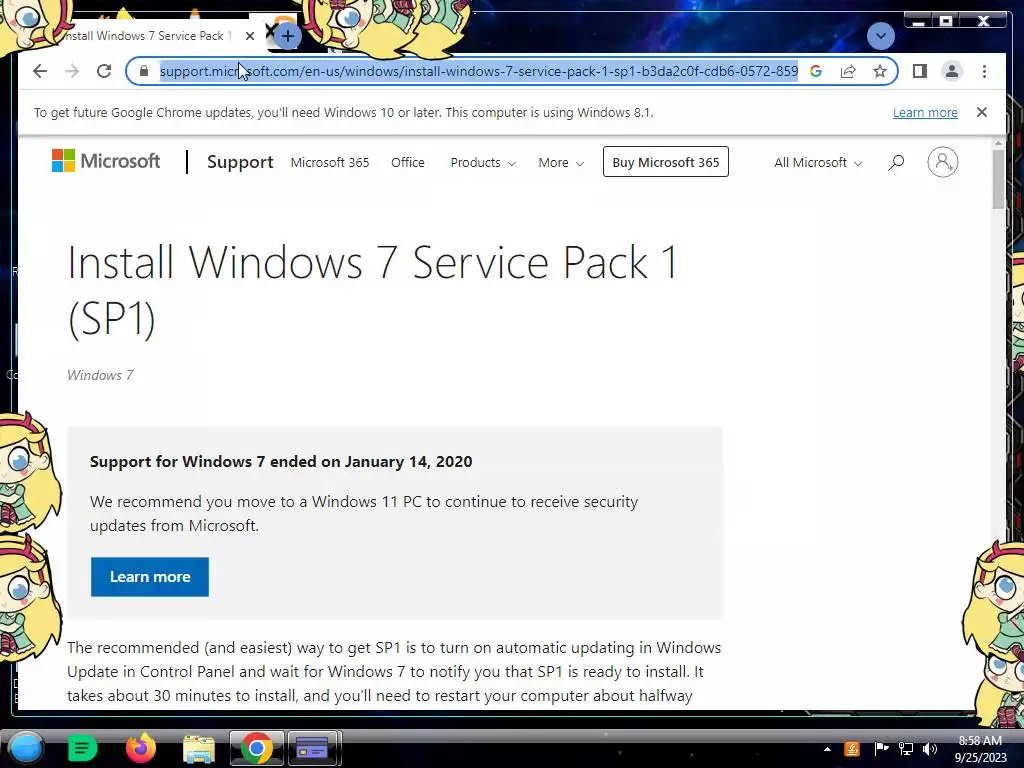Open the Chrome three-dot menu

[984, 71]
